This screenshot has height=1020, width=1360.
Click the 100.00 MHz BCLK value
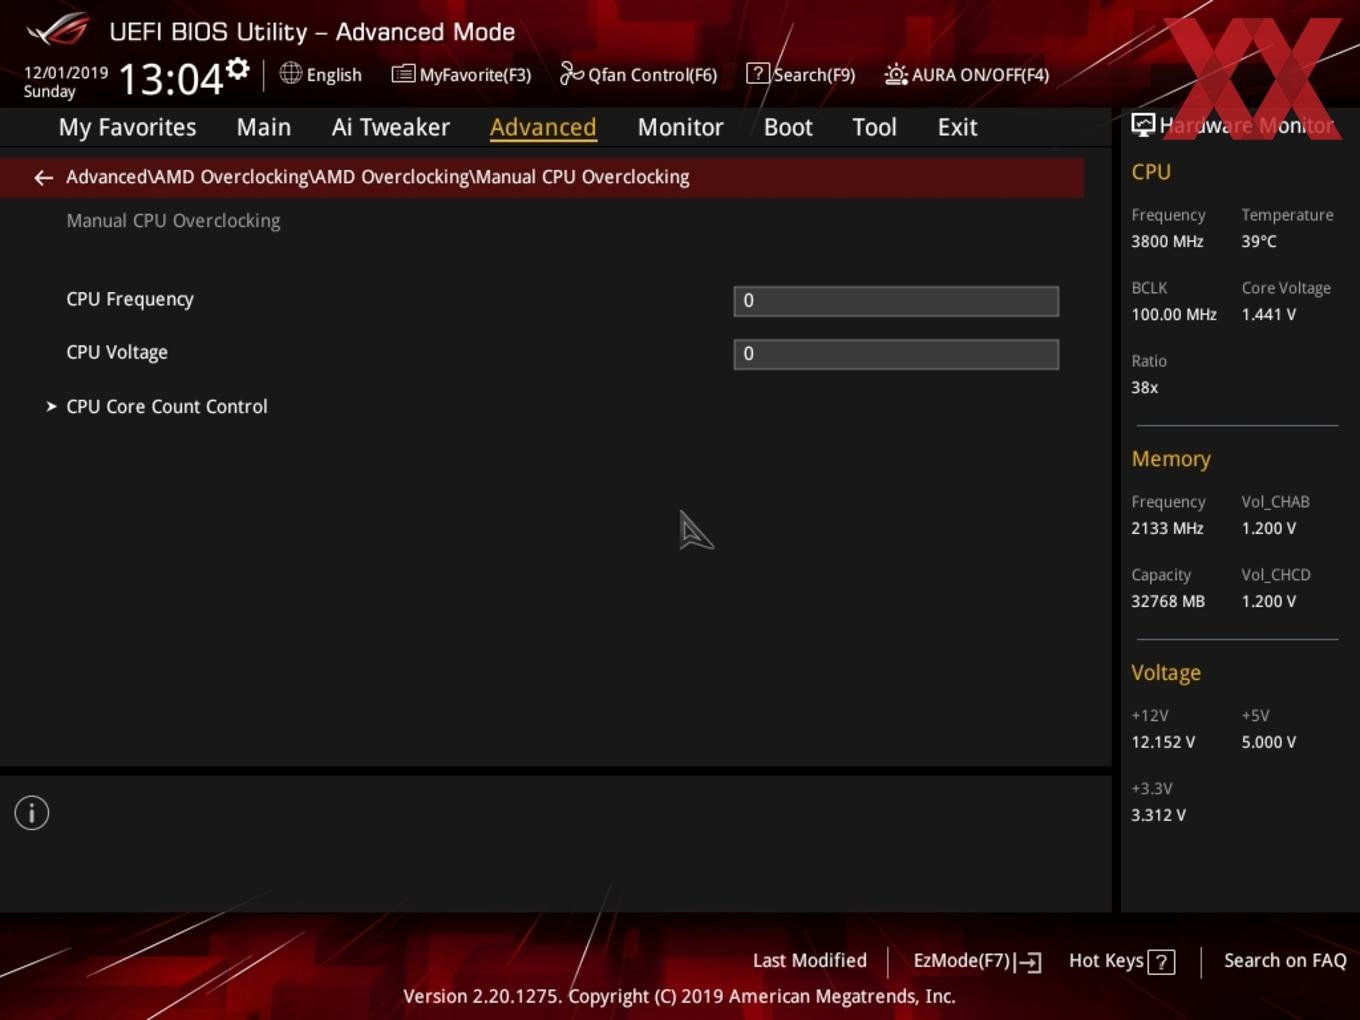(1174, 314)
